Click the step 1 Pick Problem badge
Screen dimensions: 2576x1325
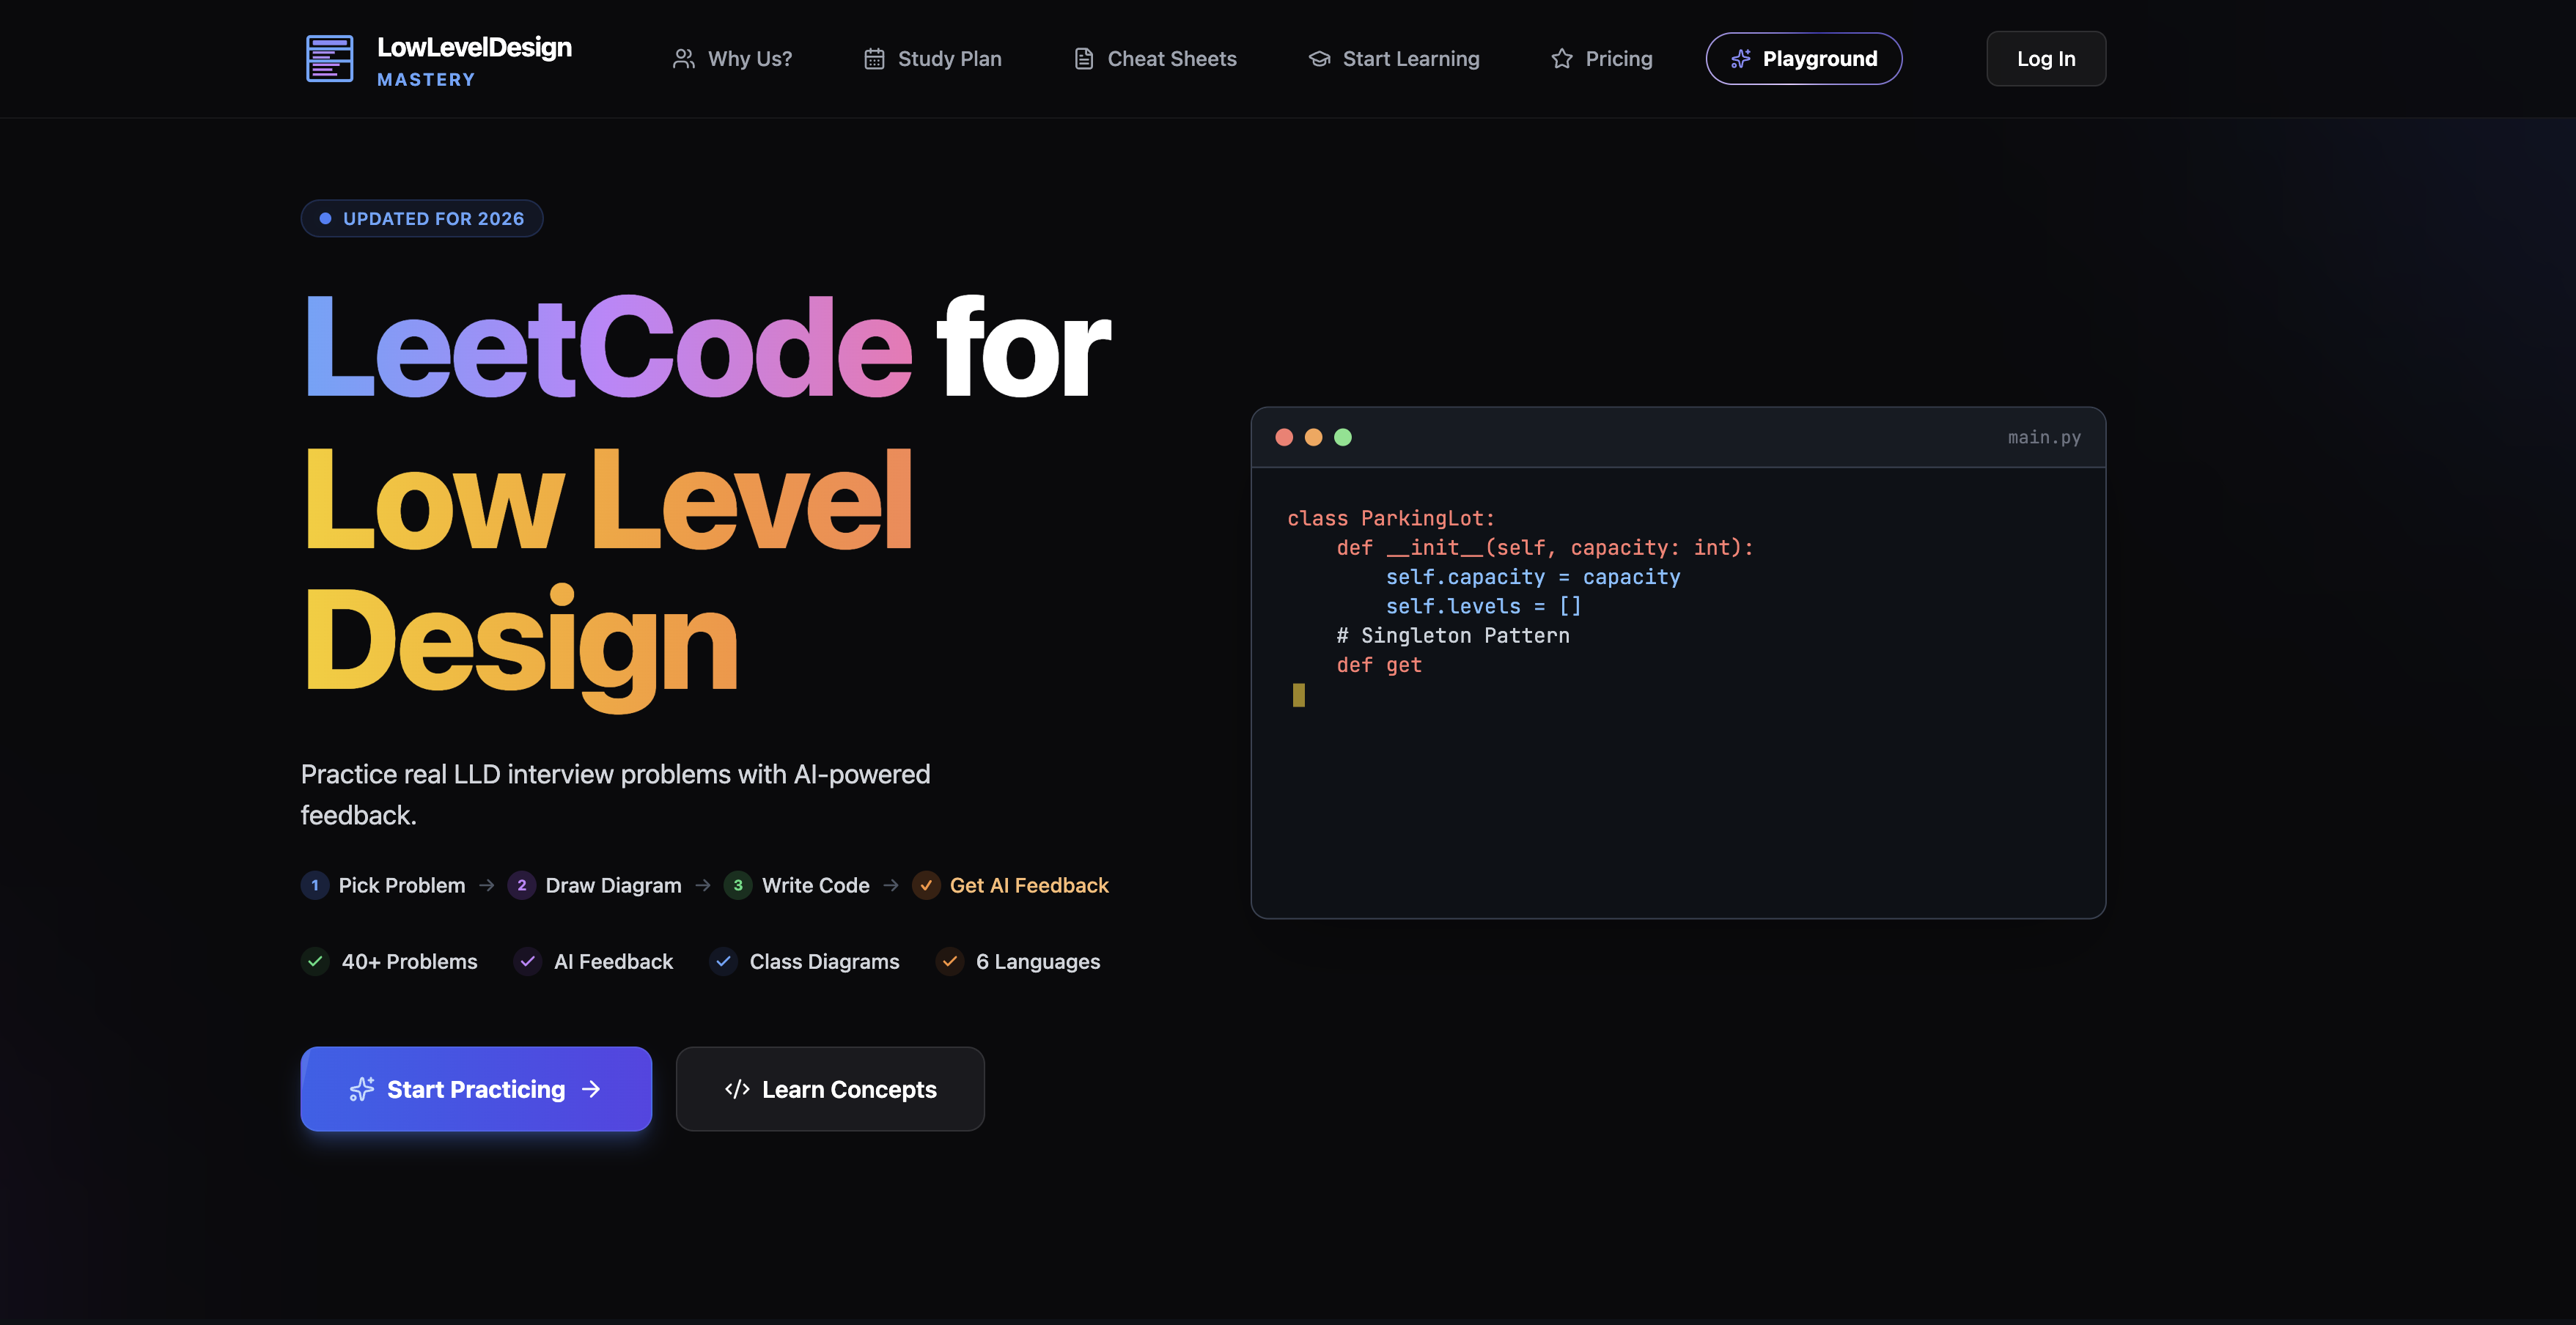315,885
